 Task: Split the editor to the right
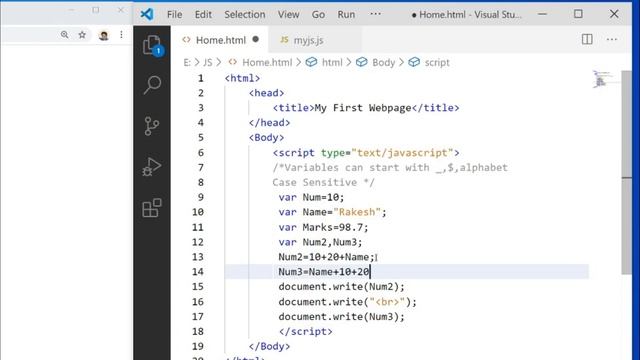587,39
